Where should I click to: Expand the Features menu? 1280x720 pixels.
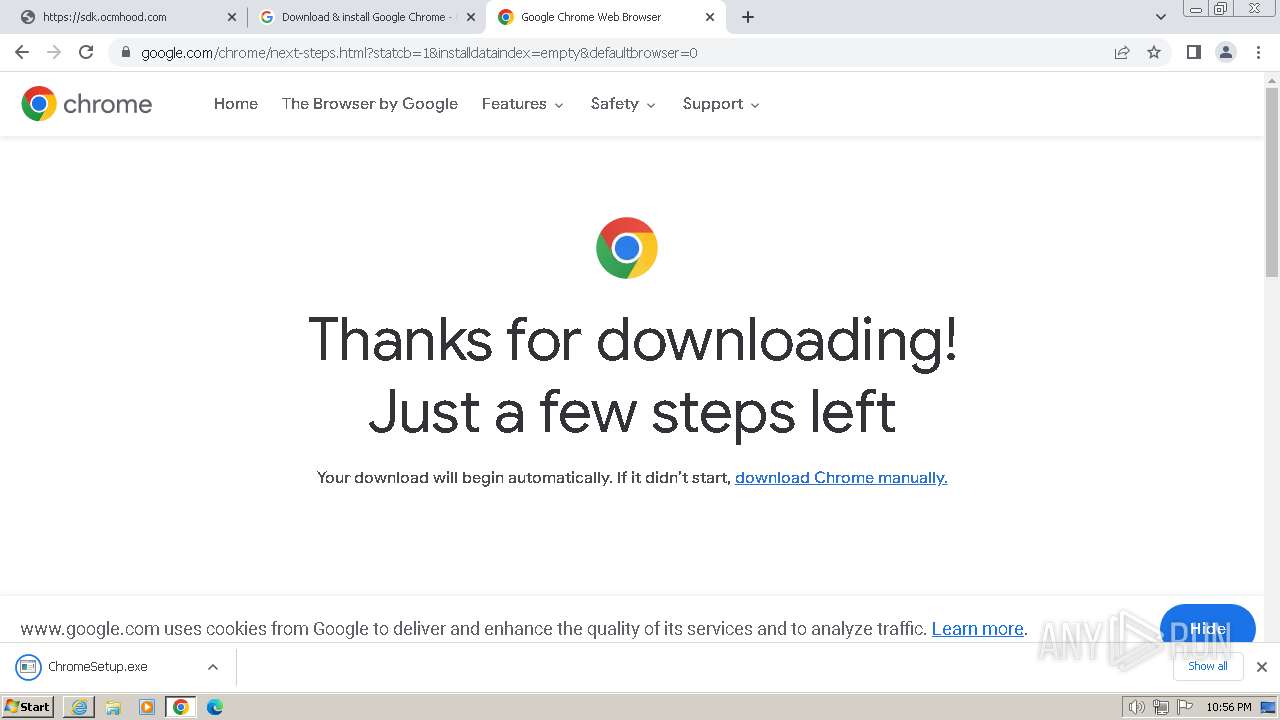[x=523, y=104]
